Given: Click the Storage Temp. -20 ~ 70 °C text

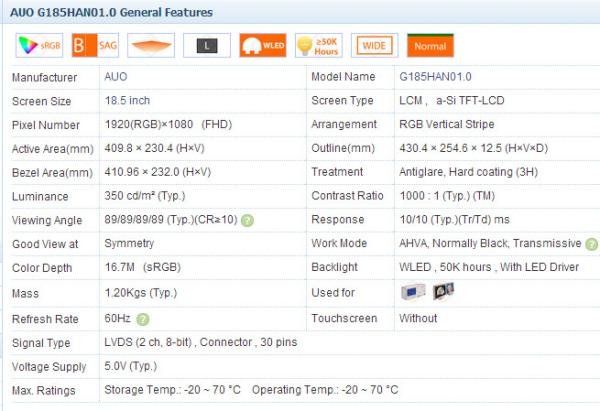Looking at the screenshot, I should (x=172, y=390).
